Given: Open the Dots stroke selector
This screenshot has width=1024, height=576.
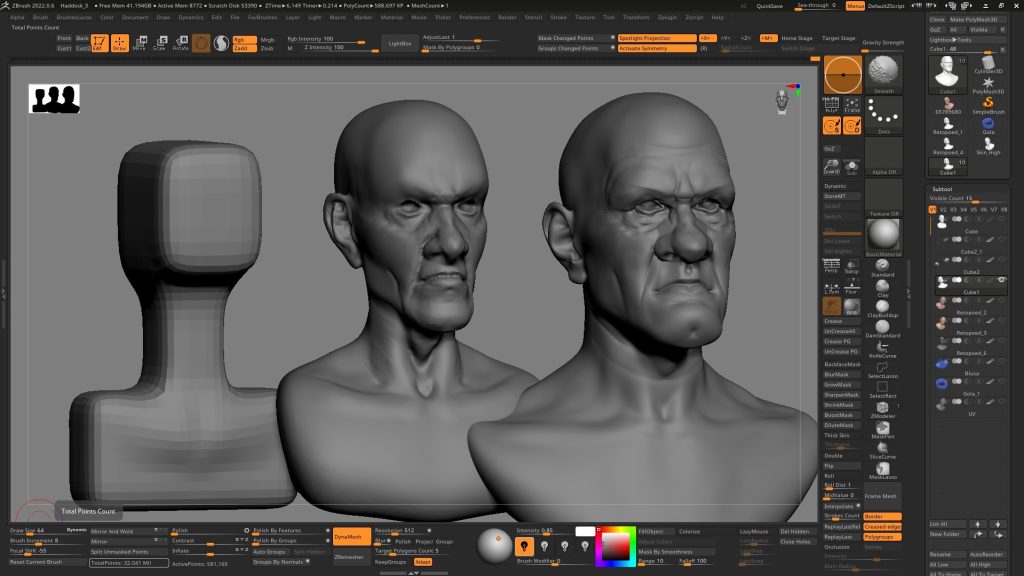Looking at the screenshot, I should (884, 116).
